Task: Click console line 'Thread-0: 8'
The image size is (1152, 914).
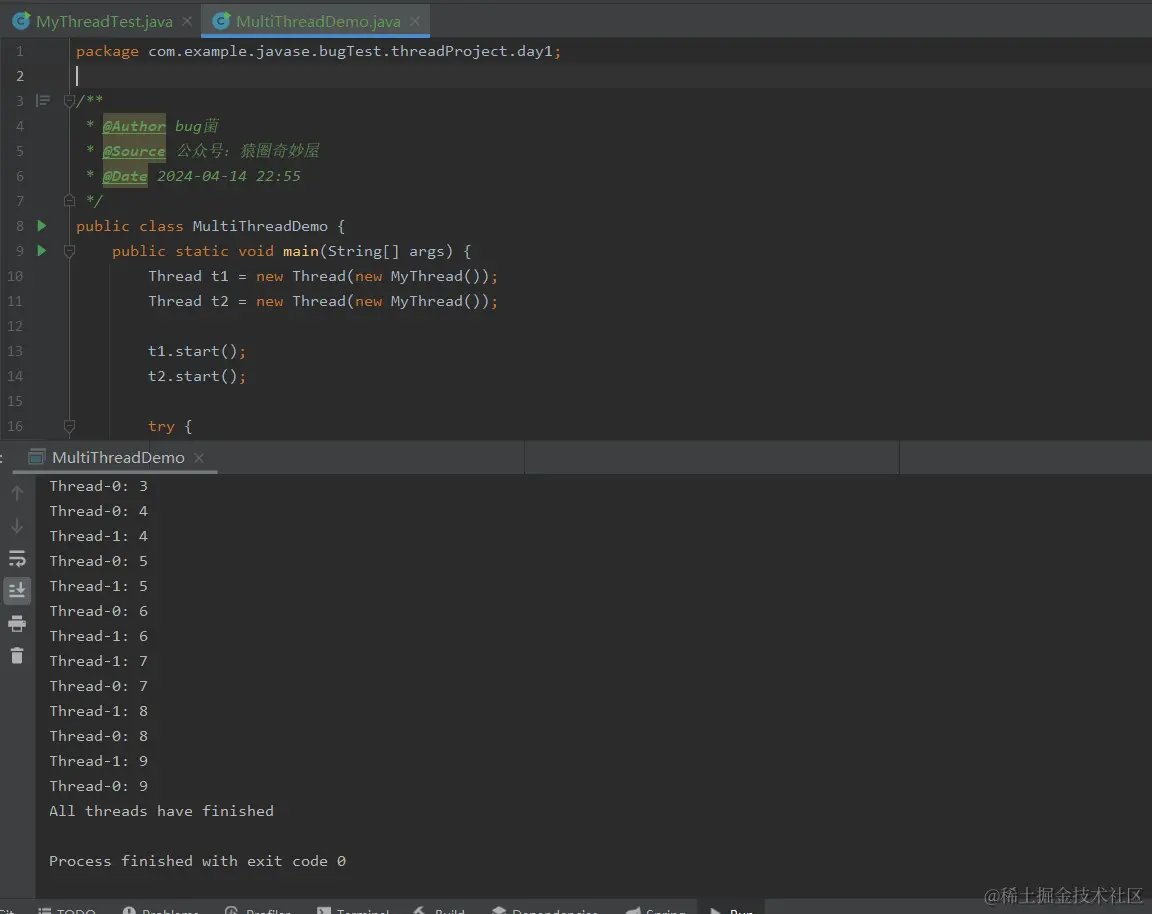Action: click(x=98, y=735)
